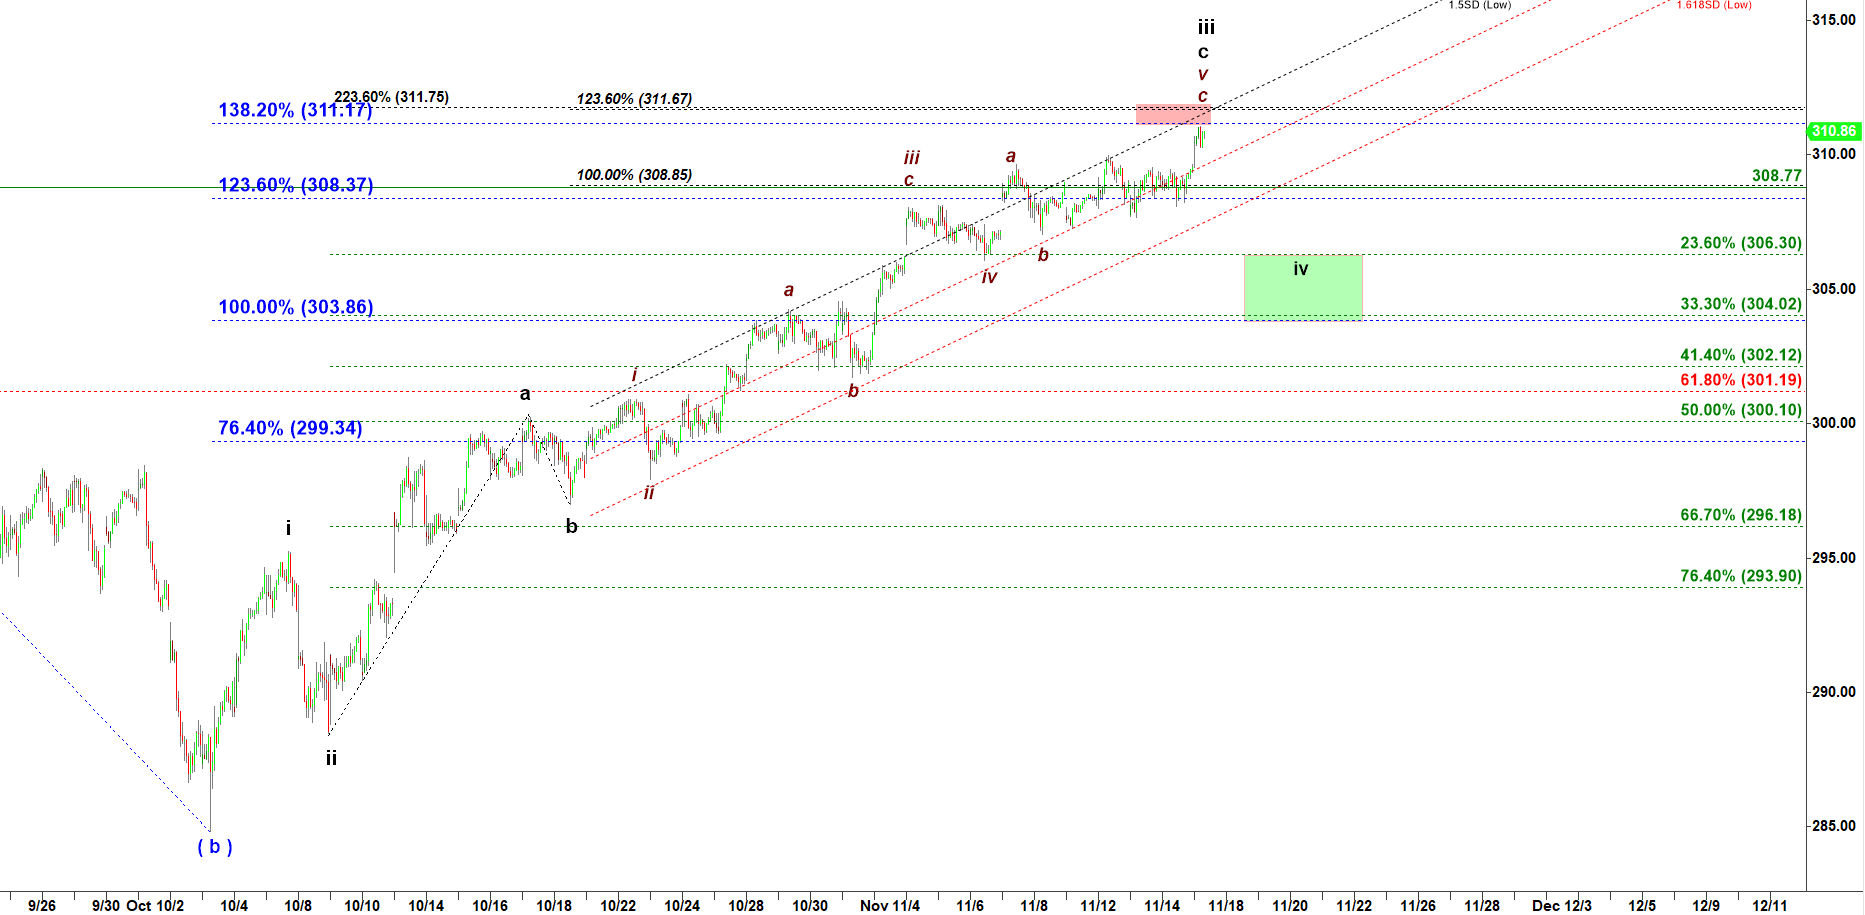Click the green 310.86 current price tag
The width and height of the screenshot is (1865, 915).
1833,131
